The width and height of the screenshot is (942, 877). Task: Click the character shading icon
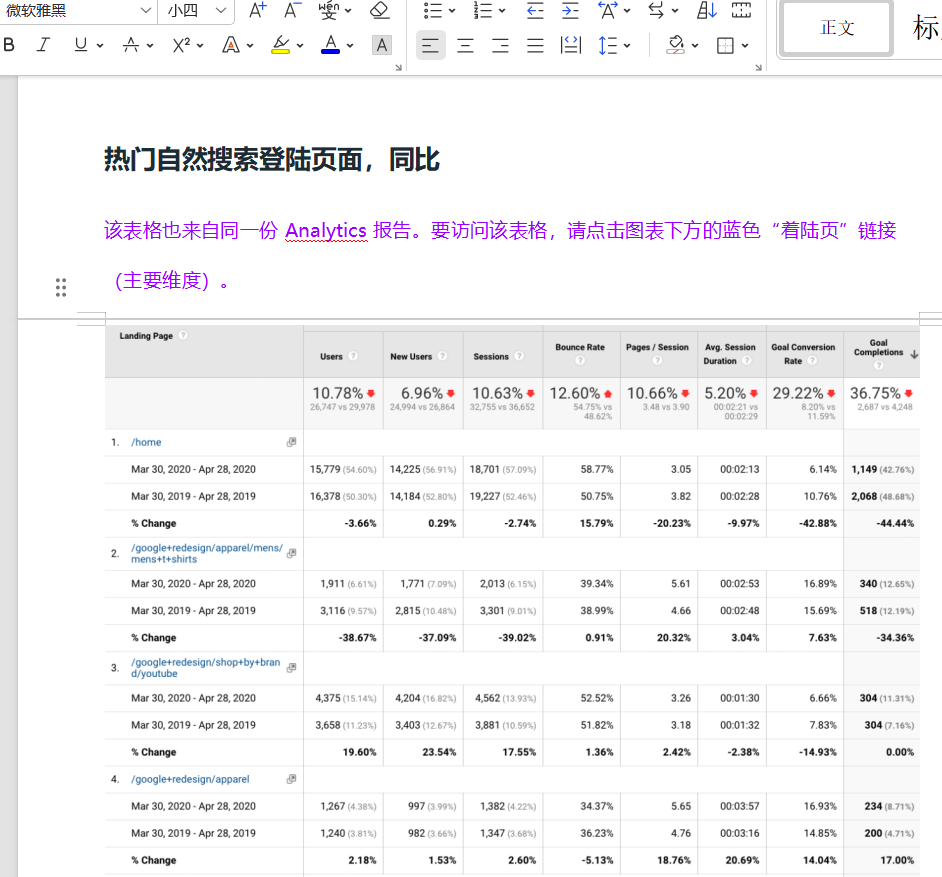381,45
